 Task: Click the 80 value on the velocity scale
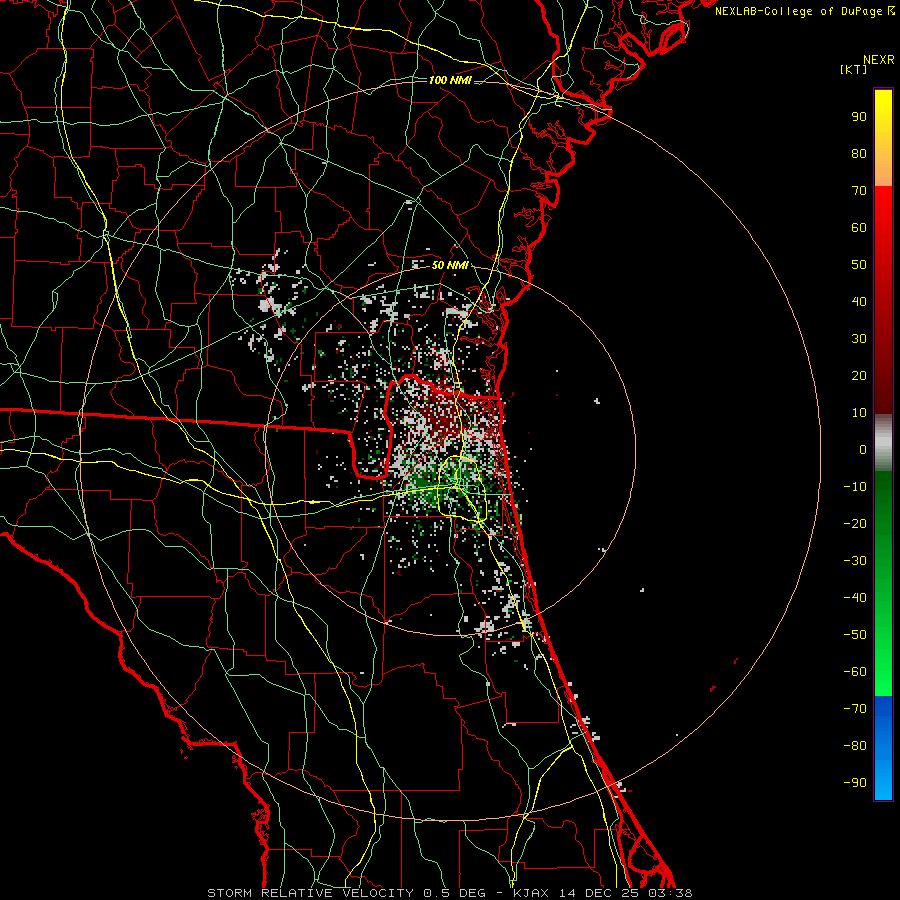(x=859, y=153)
